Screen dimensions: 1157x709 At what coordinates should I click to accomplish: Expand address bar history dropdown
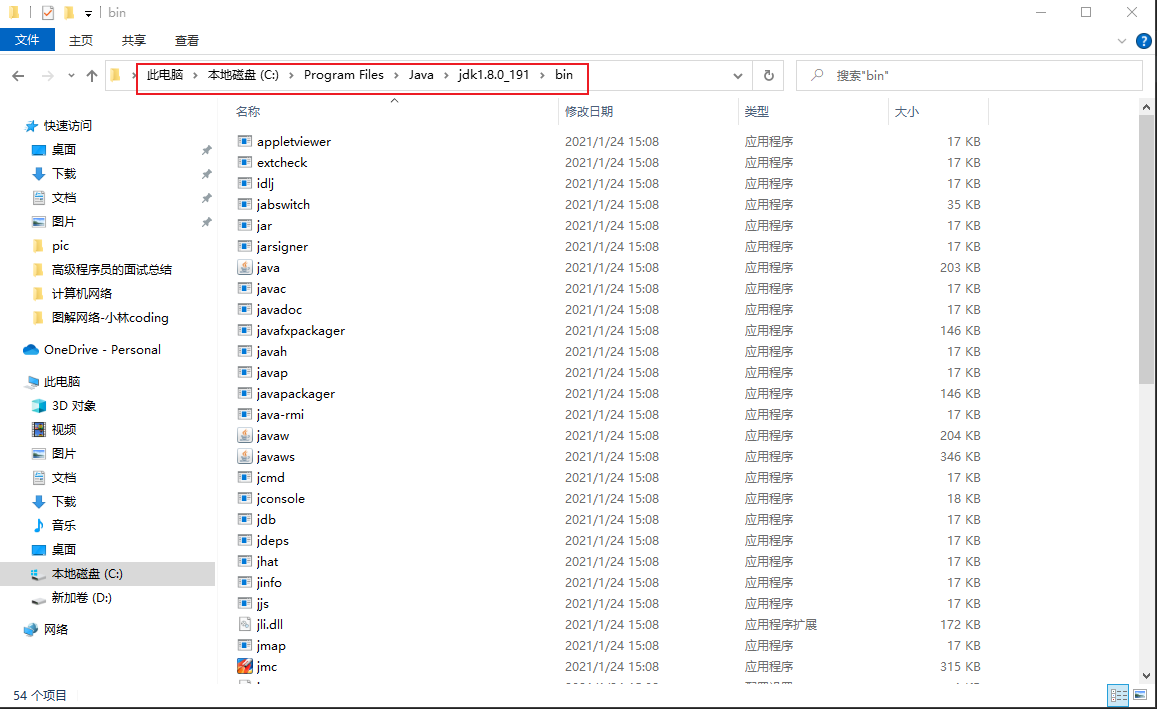pyautogui.click(x=737, y=75)
